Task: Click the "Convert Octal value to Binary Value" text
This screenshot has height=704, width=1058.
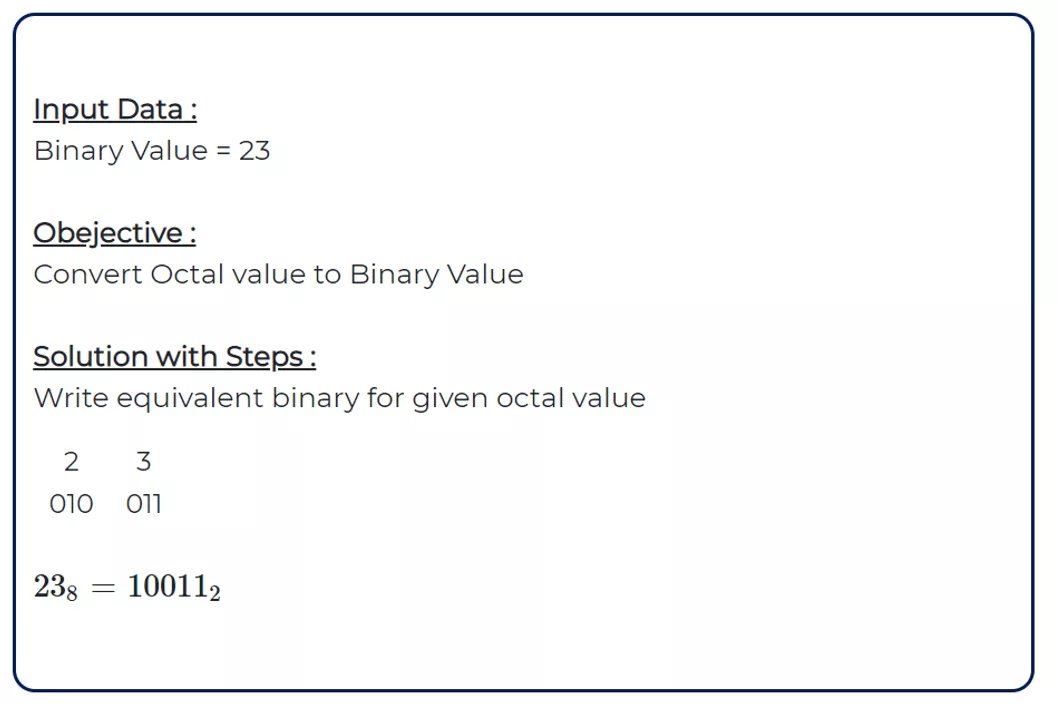Action: coord(278,274)
